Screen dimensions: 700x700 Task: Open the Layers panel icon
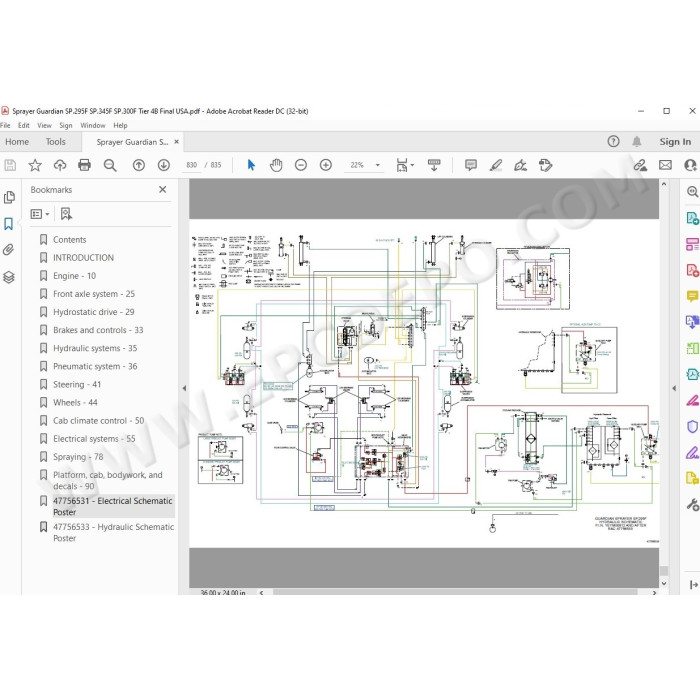tap(9, 277)
